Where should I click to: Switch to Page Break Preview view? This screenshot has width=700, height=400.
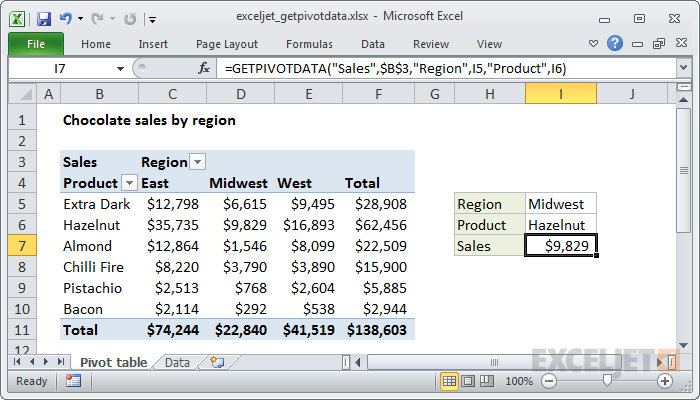coord(488,381)
